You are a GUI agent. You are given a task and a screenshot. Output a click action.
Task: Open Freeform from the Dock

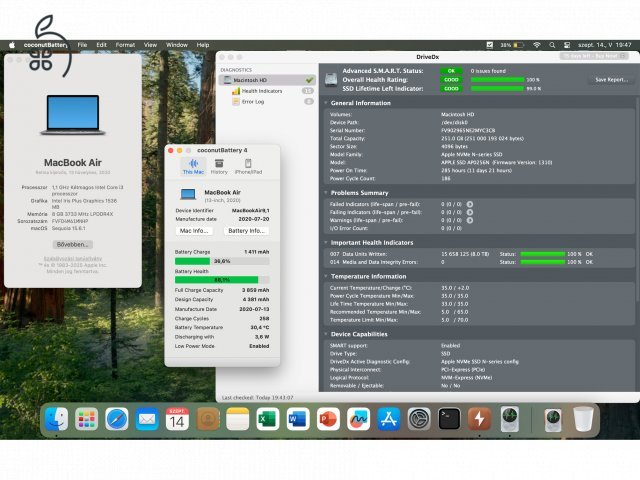point(358,419)
